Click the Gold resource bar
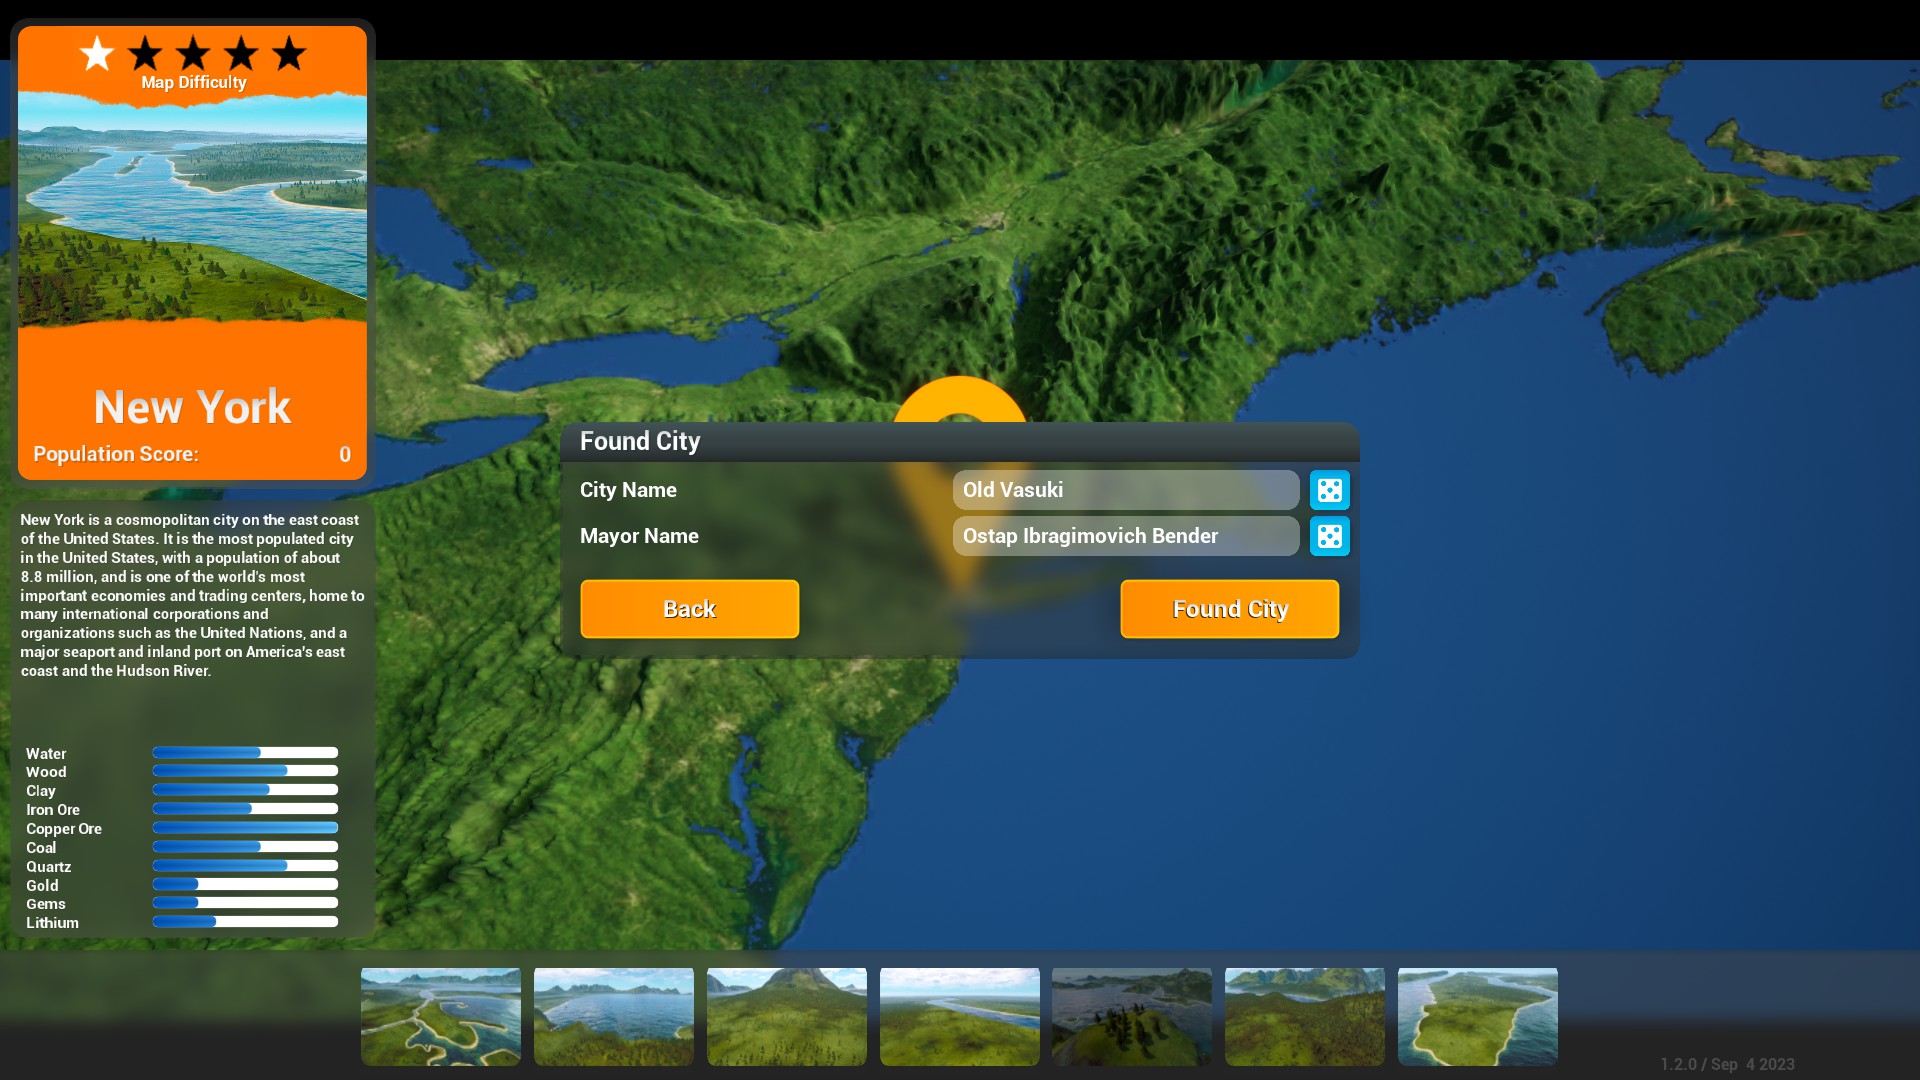The width and height of the screenshot is (1920, 1080). 245,884
